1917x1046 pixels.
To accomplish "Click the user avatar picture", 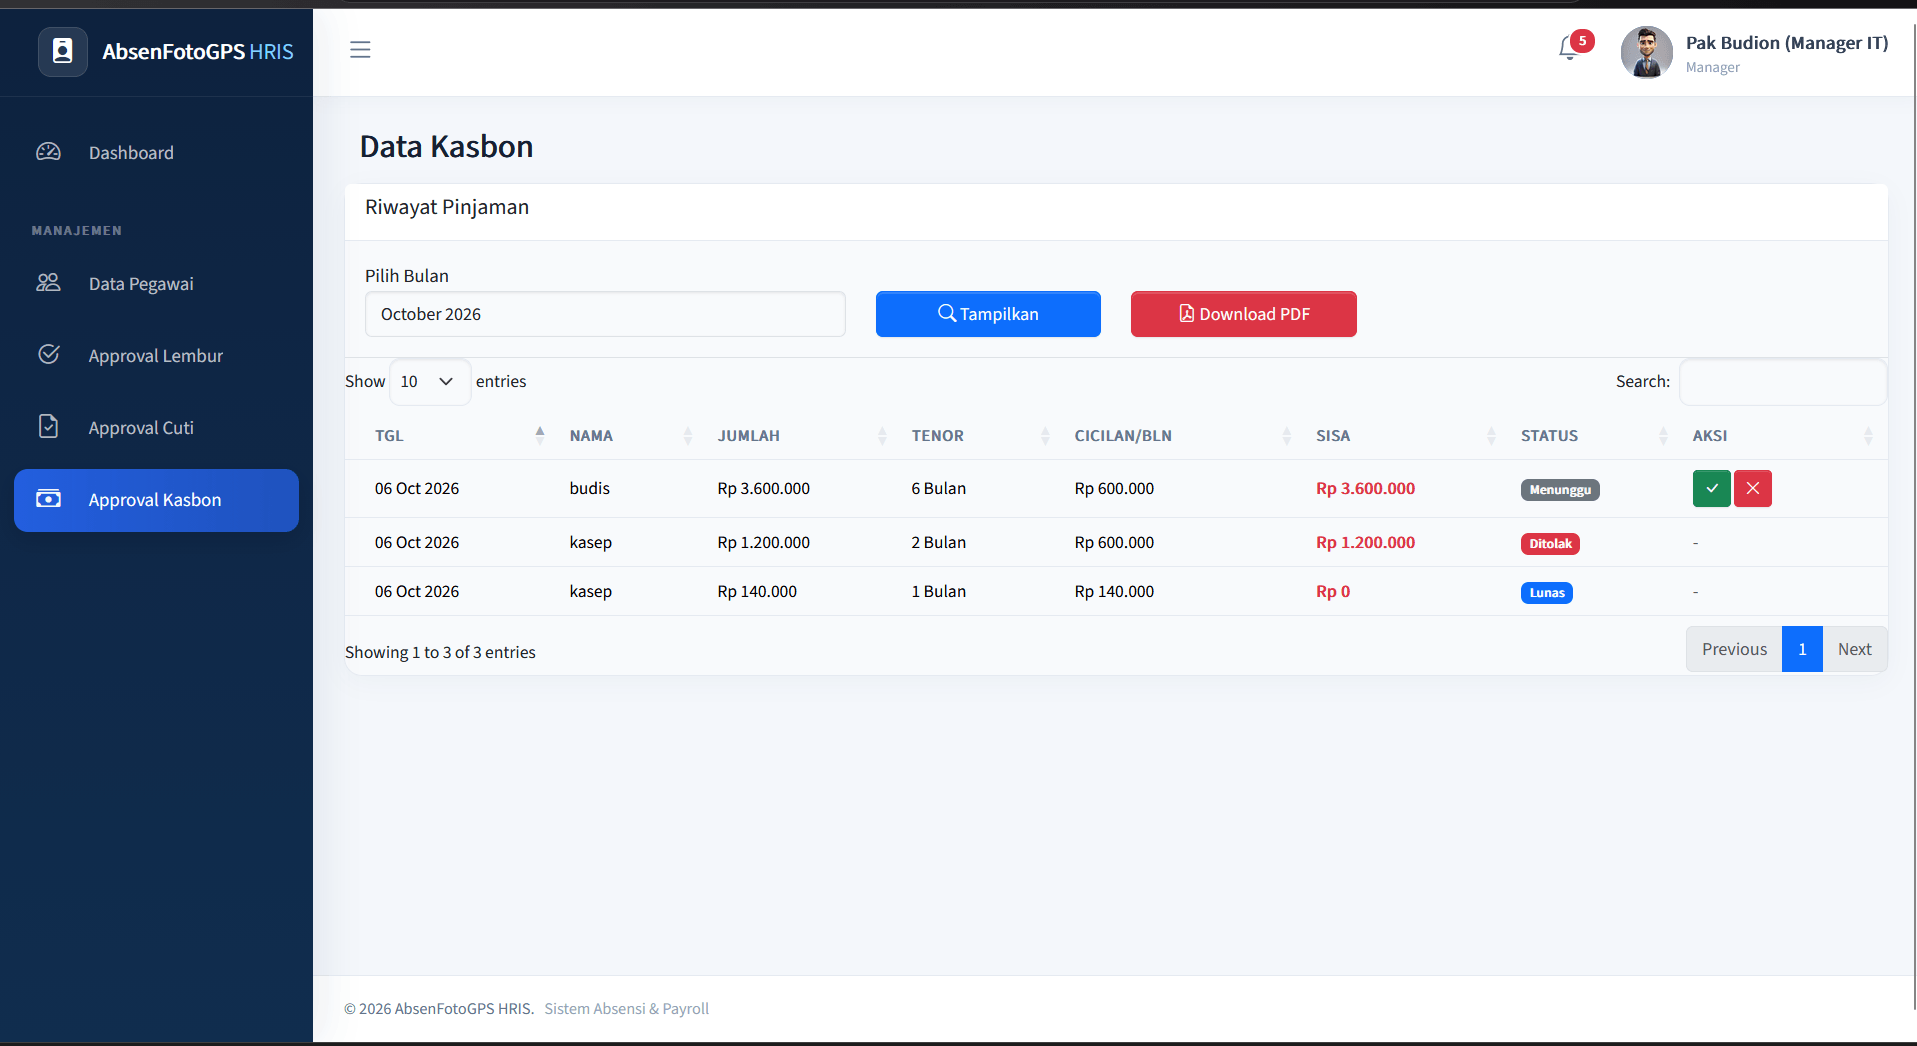I will point(1646,52).
